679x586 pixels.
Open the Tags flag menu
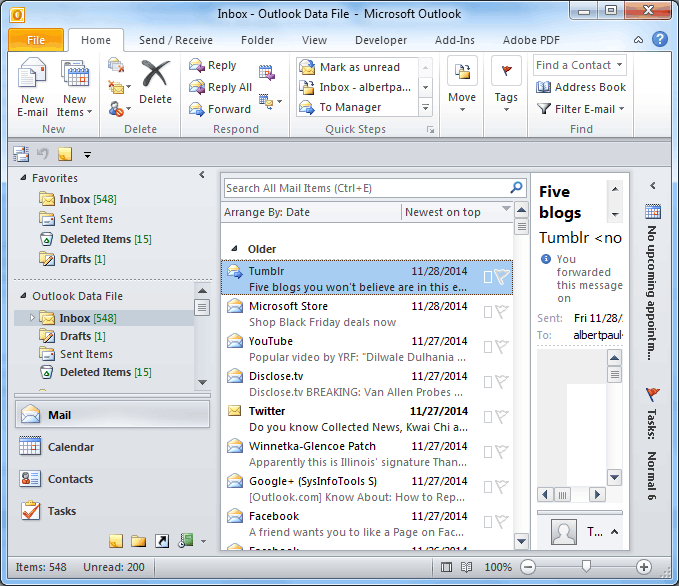tap(506, 84)
